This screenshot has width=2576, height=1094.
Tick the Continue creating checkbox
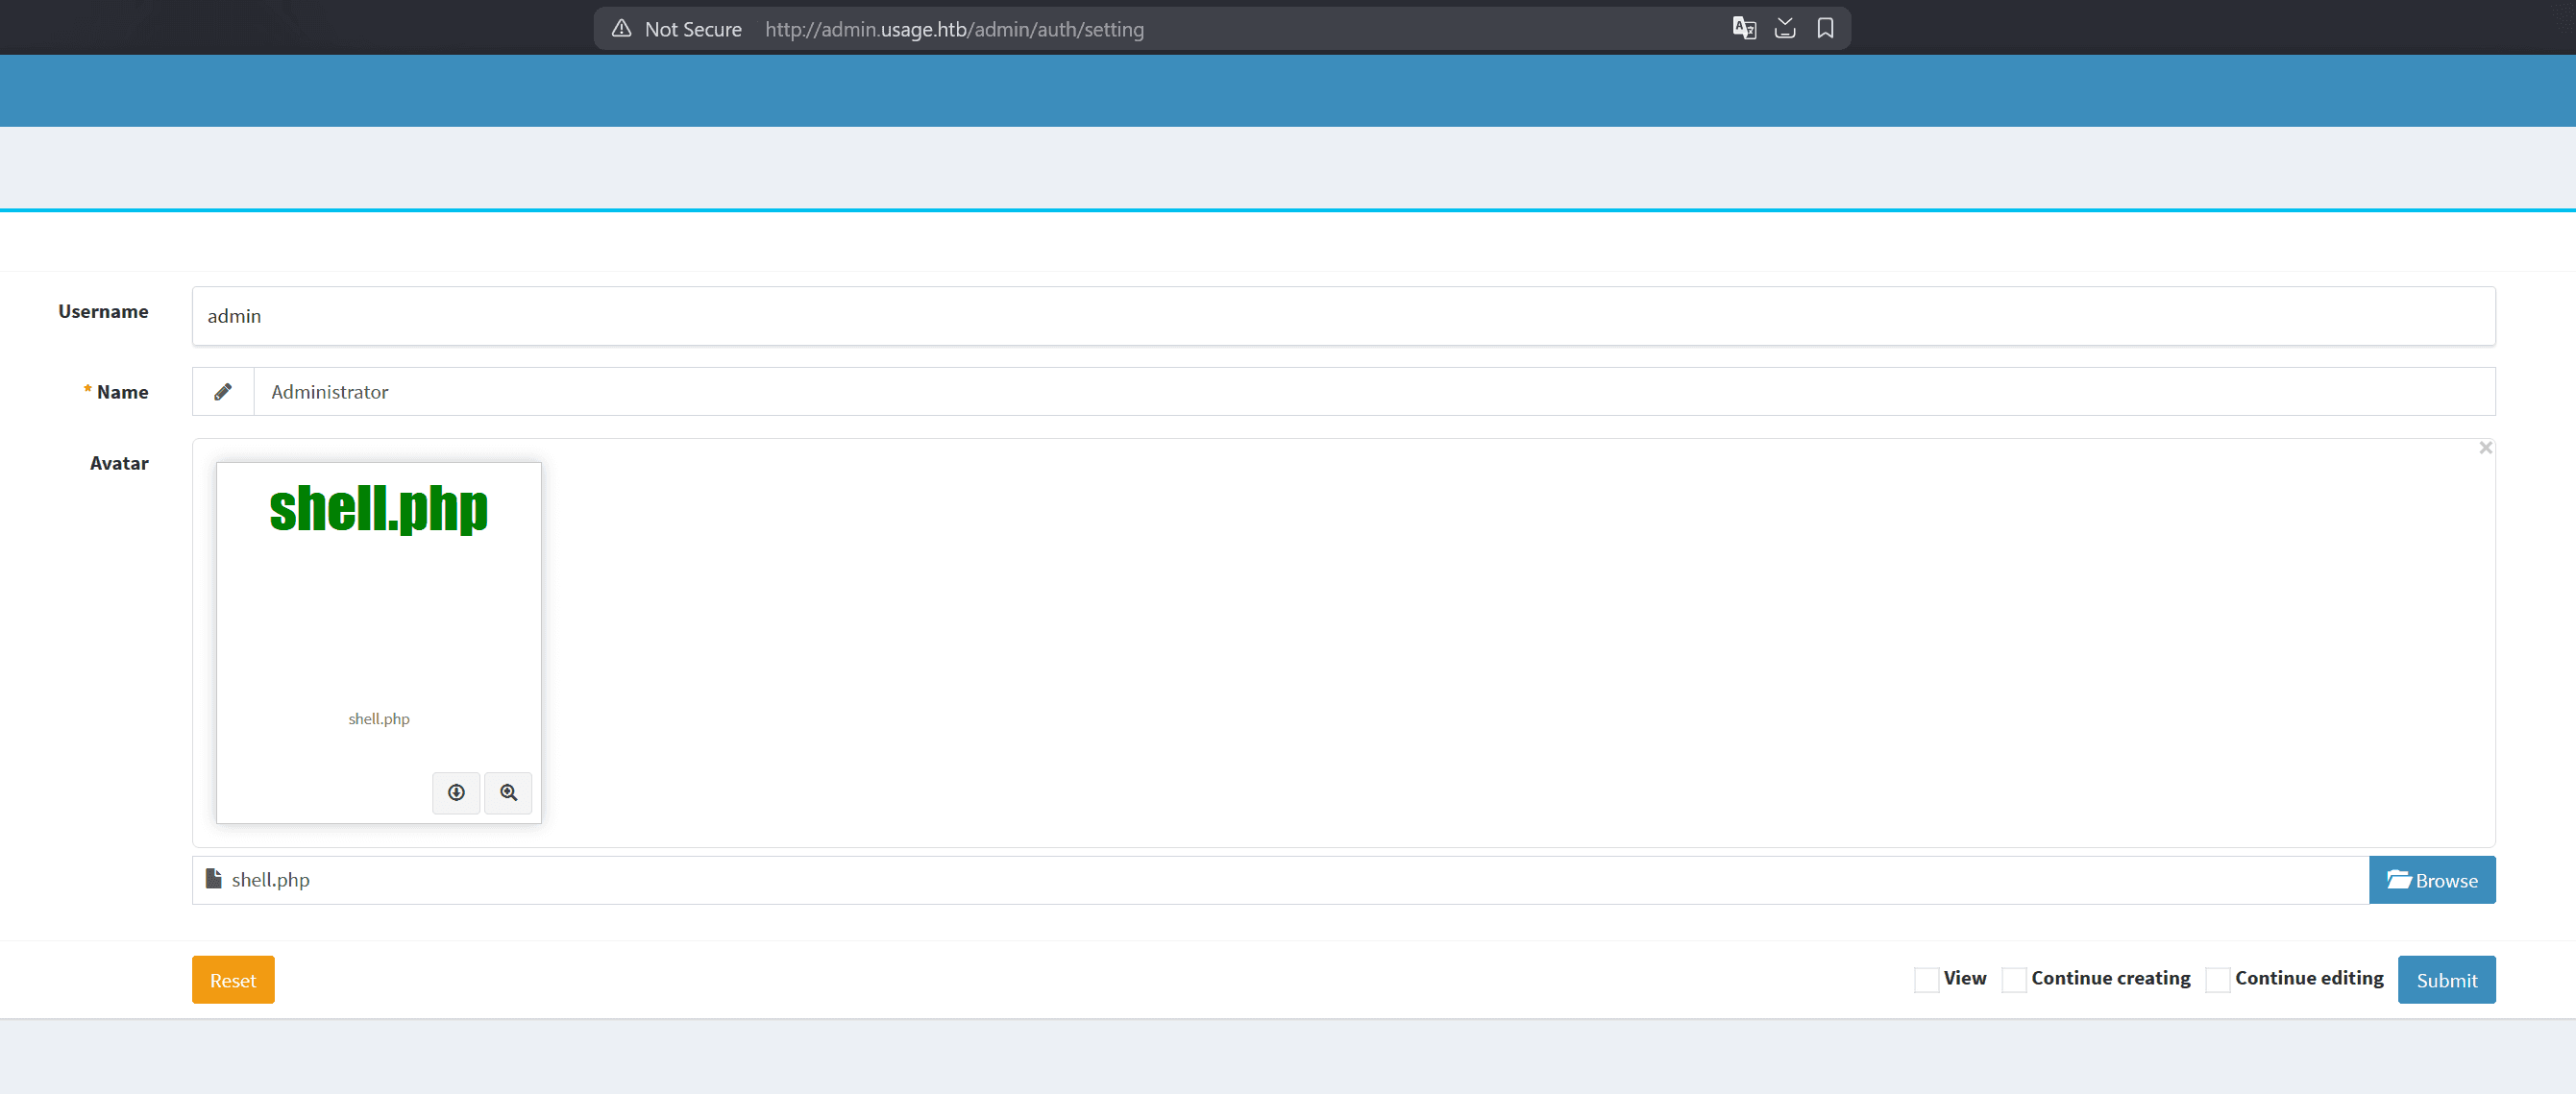(x=2013, y=979)
